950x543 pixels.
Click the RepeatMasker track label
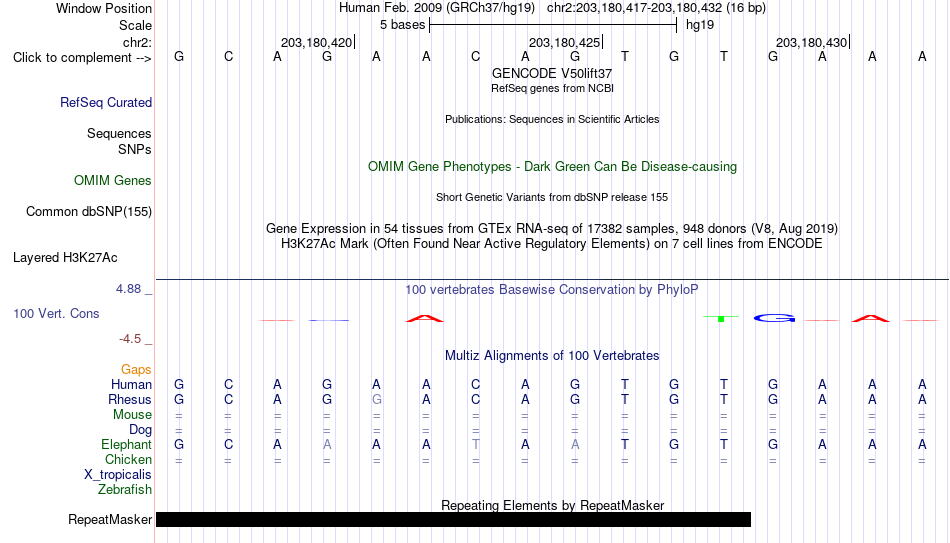(110, 519)
